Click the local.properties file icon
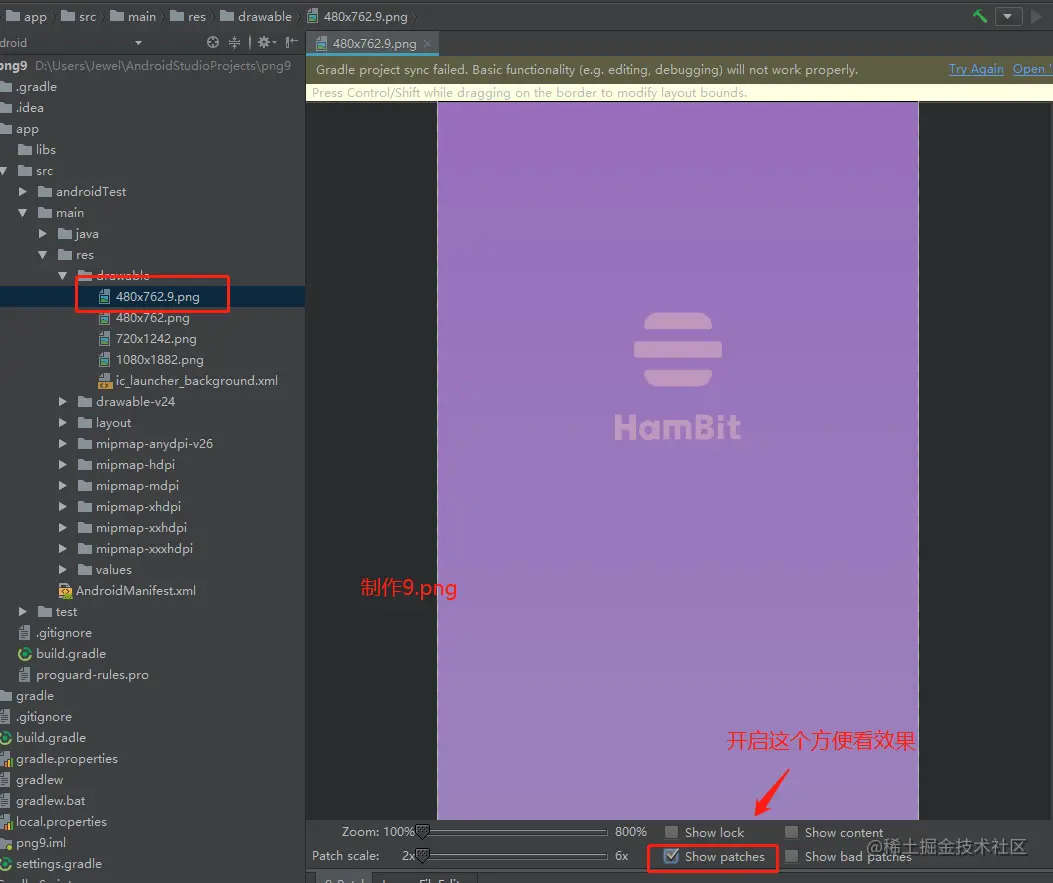This screenshot has height=883, width=1053. [x=6, y=822]
